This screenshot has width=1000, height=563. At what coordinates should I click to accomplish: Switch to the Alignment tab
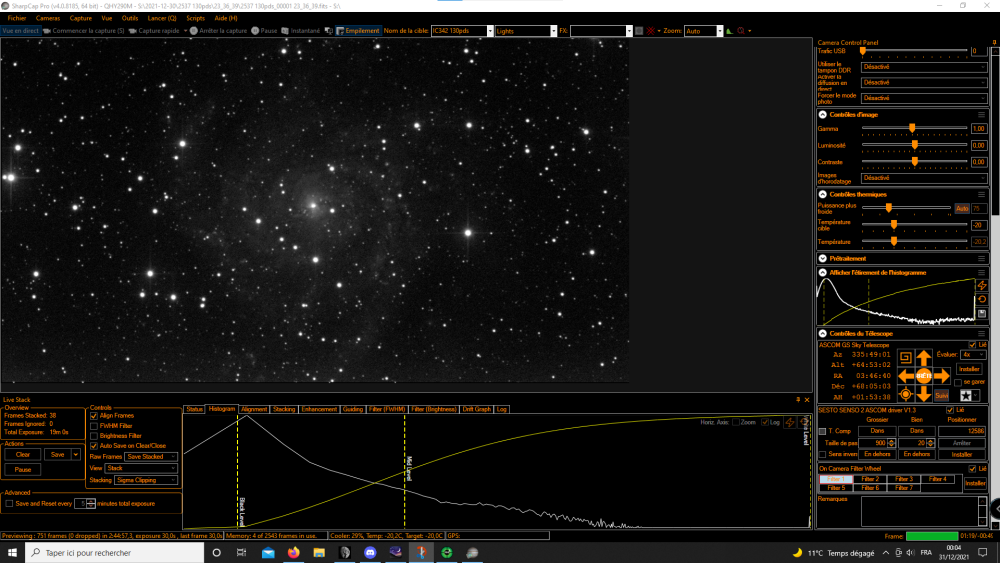pyautogui.click(x=254, y=409)
